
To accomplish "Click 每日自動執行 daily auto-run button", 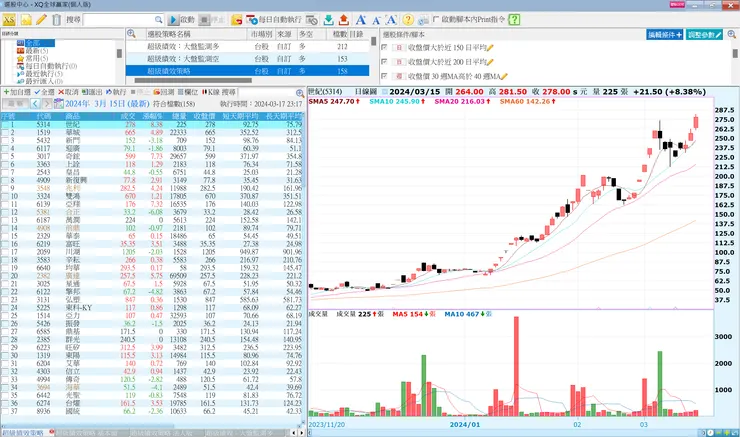I will click(274, 20).
